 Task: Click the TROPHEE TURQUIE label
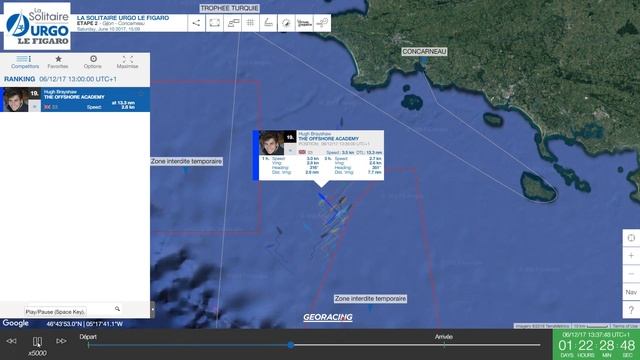[x=229, y=8]
